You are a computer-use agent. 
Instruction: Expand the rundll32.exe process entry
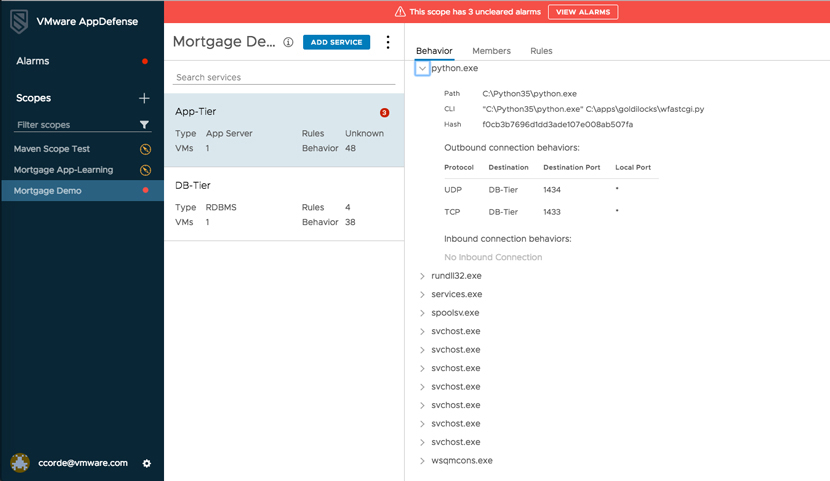click(x=422, y=276)
